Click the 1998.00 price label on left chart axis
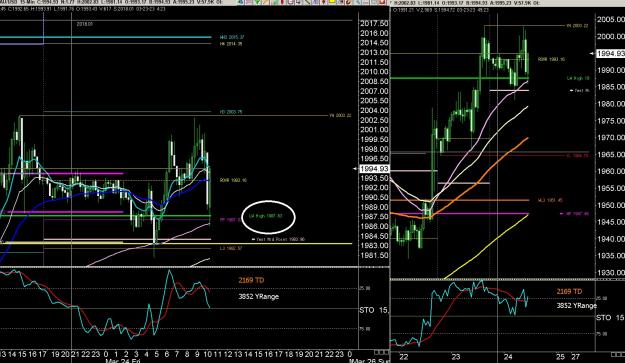The image size is (625, 363). coord(374,149)
